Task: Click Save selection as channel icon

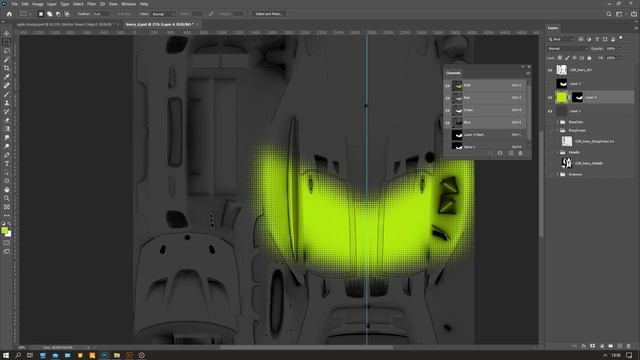Action: click(500, 153)
